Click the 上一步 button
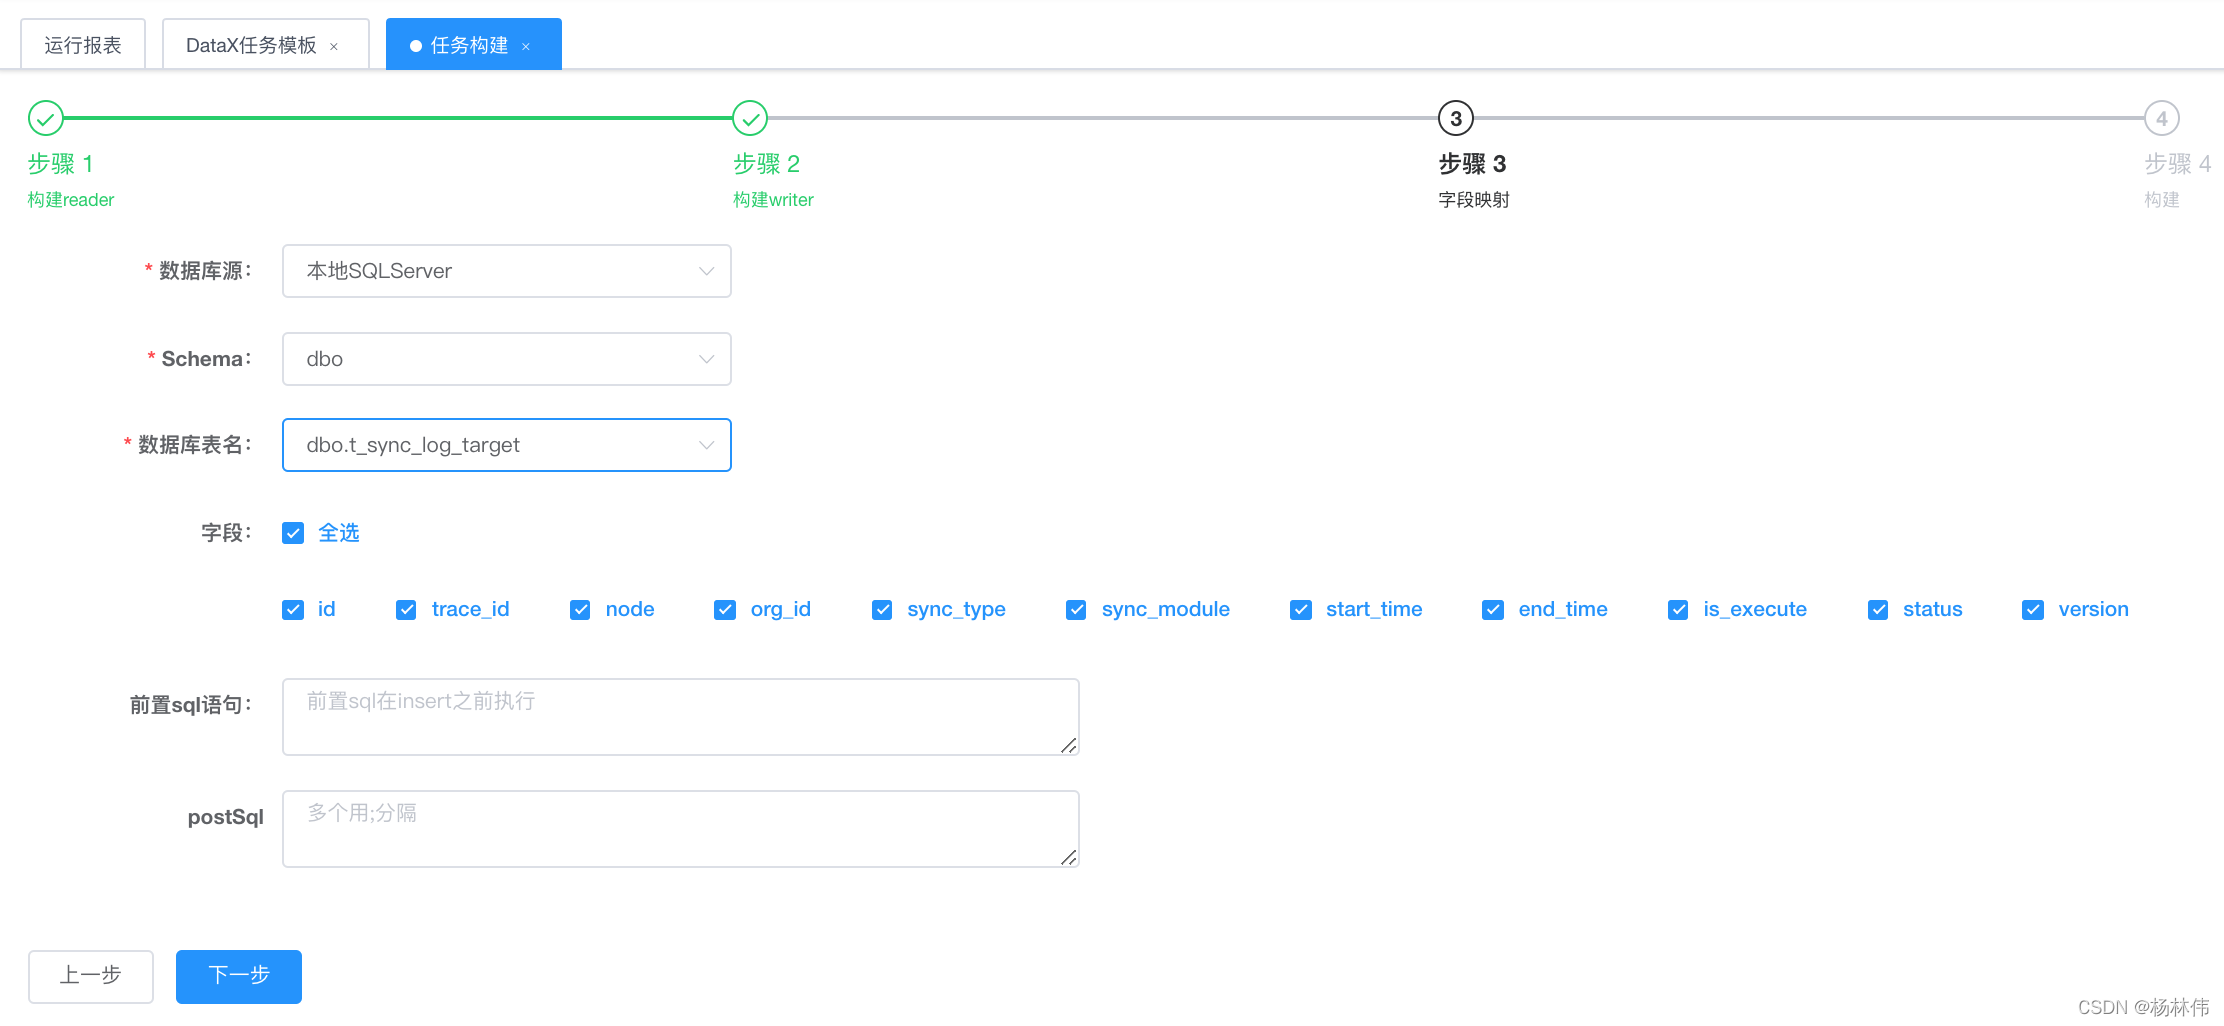 pyautogui.click(x=90, y=976)
